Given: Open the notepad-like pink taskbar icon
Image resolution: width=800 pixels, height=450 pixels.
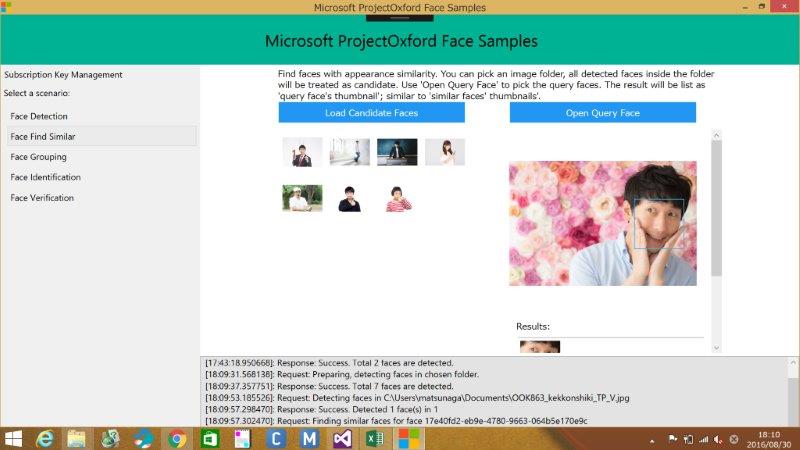Looking at the screenshot, I should [x=243, y=439].
